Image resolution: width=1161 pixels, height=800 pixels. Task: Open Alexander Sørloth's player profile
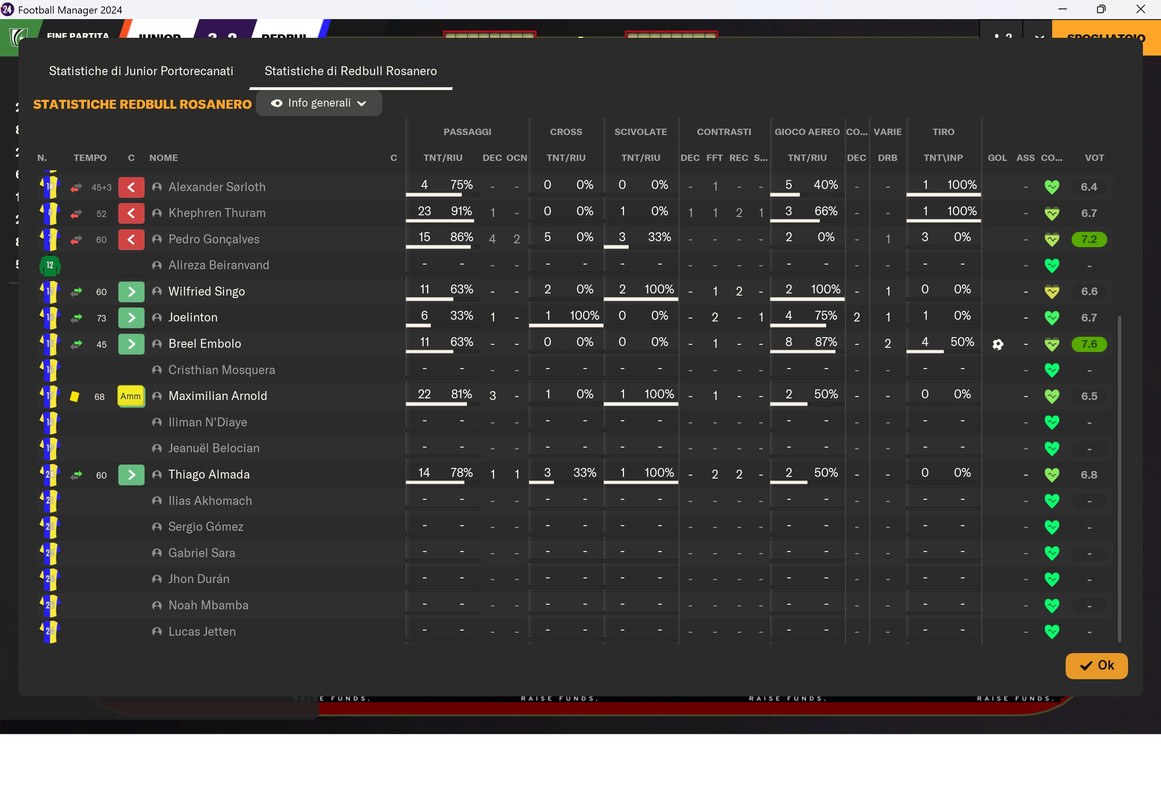(216, 187)
